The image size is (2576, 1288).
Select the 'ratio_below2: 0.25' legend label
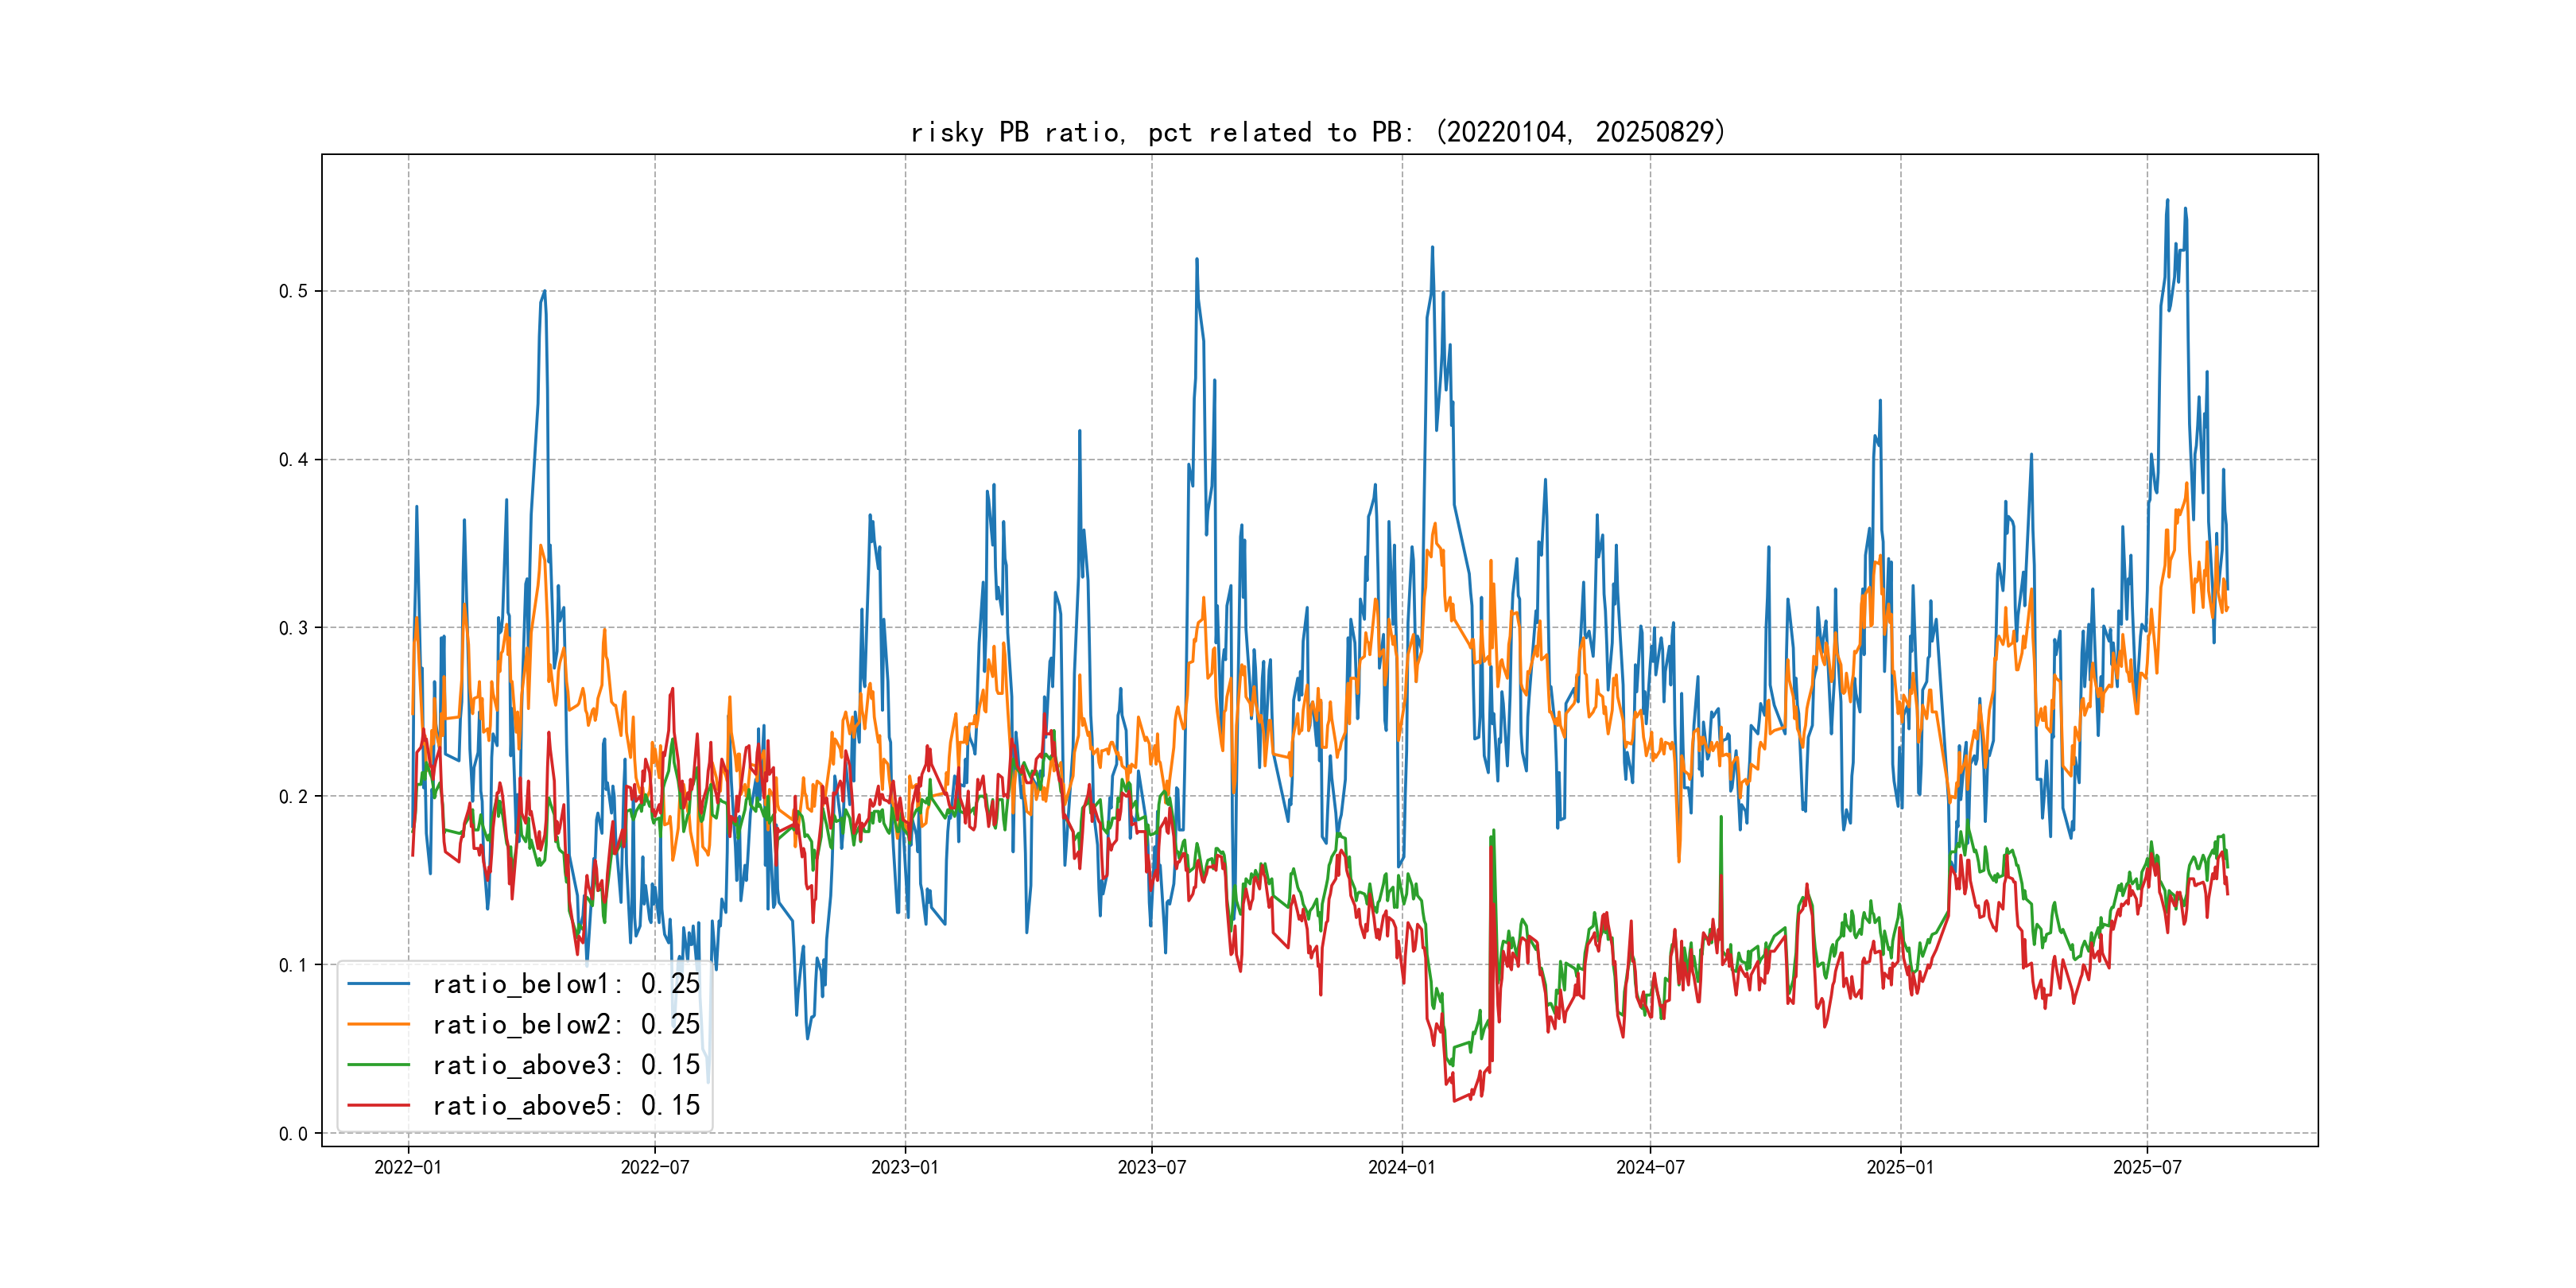(x=566, y=1024)
